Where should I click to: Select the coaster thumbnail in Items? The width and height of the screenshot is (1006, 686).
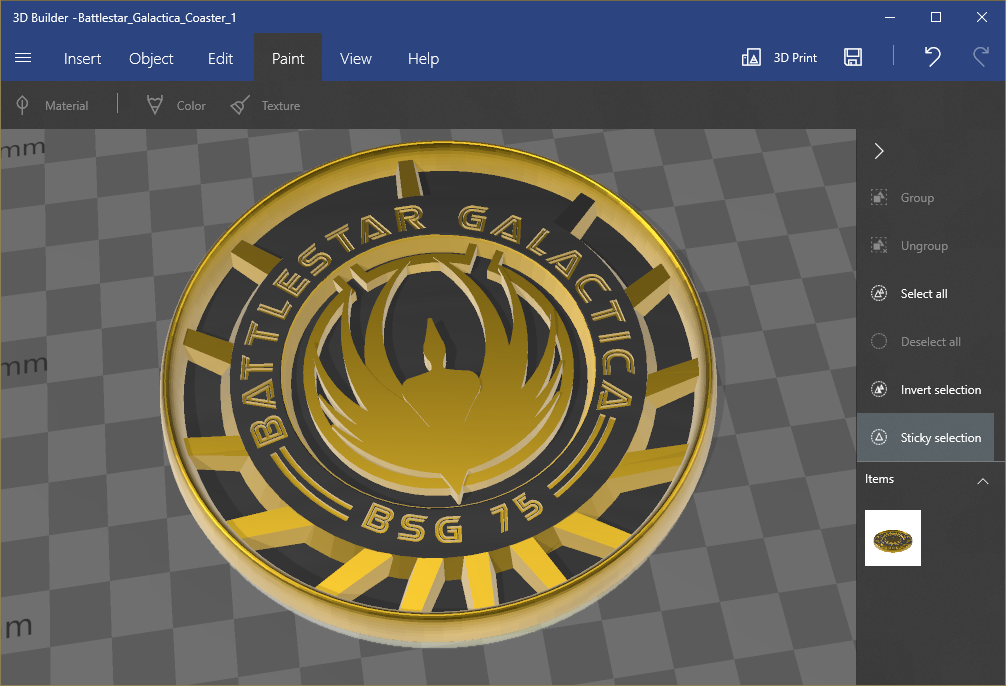coord(892,538)
